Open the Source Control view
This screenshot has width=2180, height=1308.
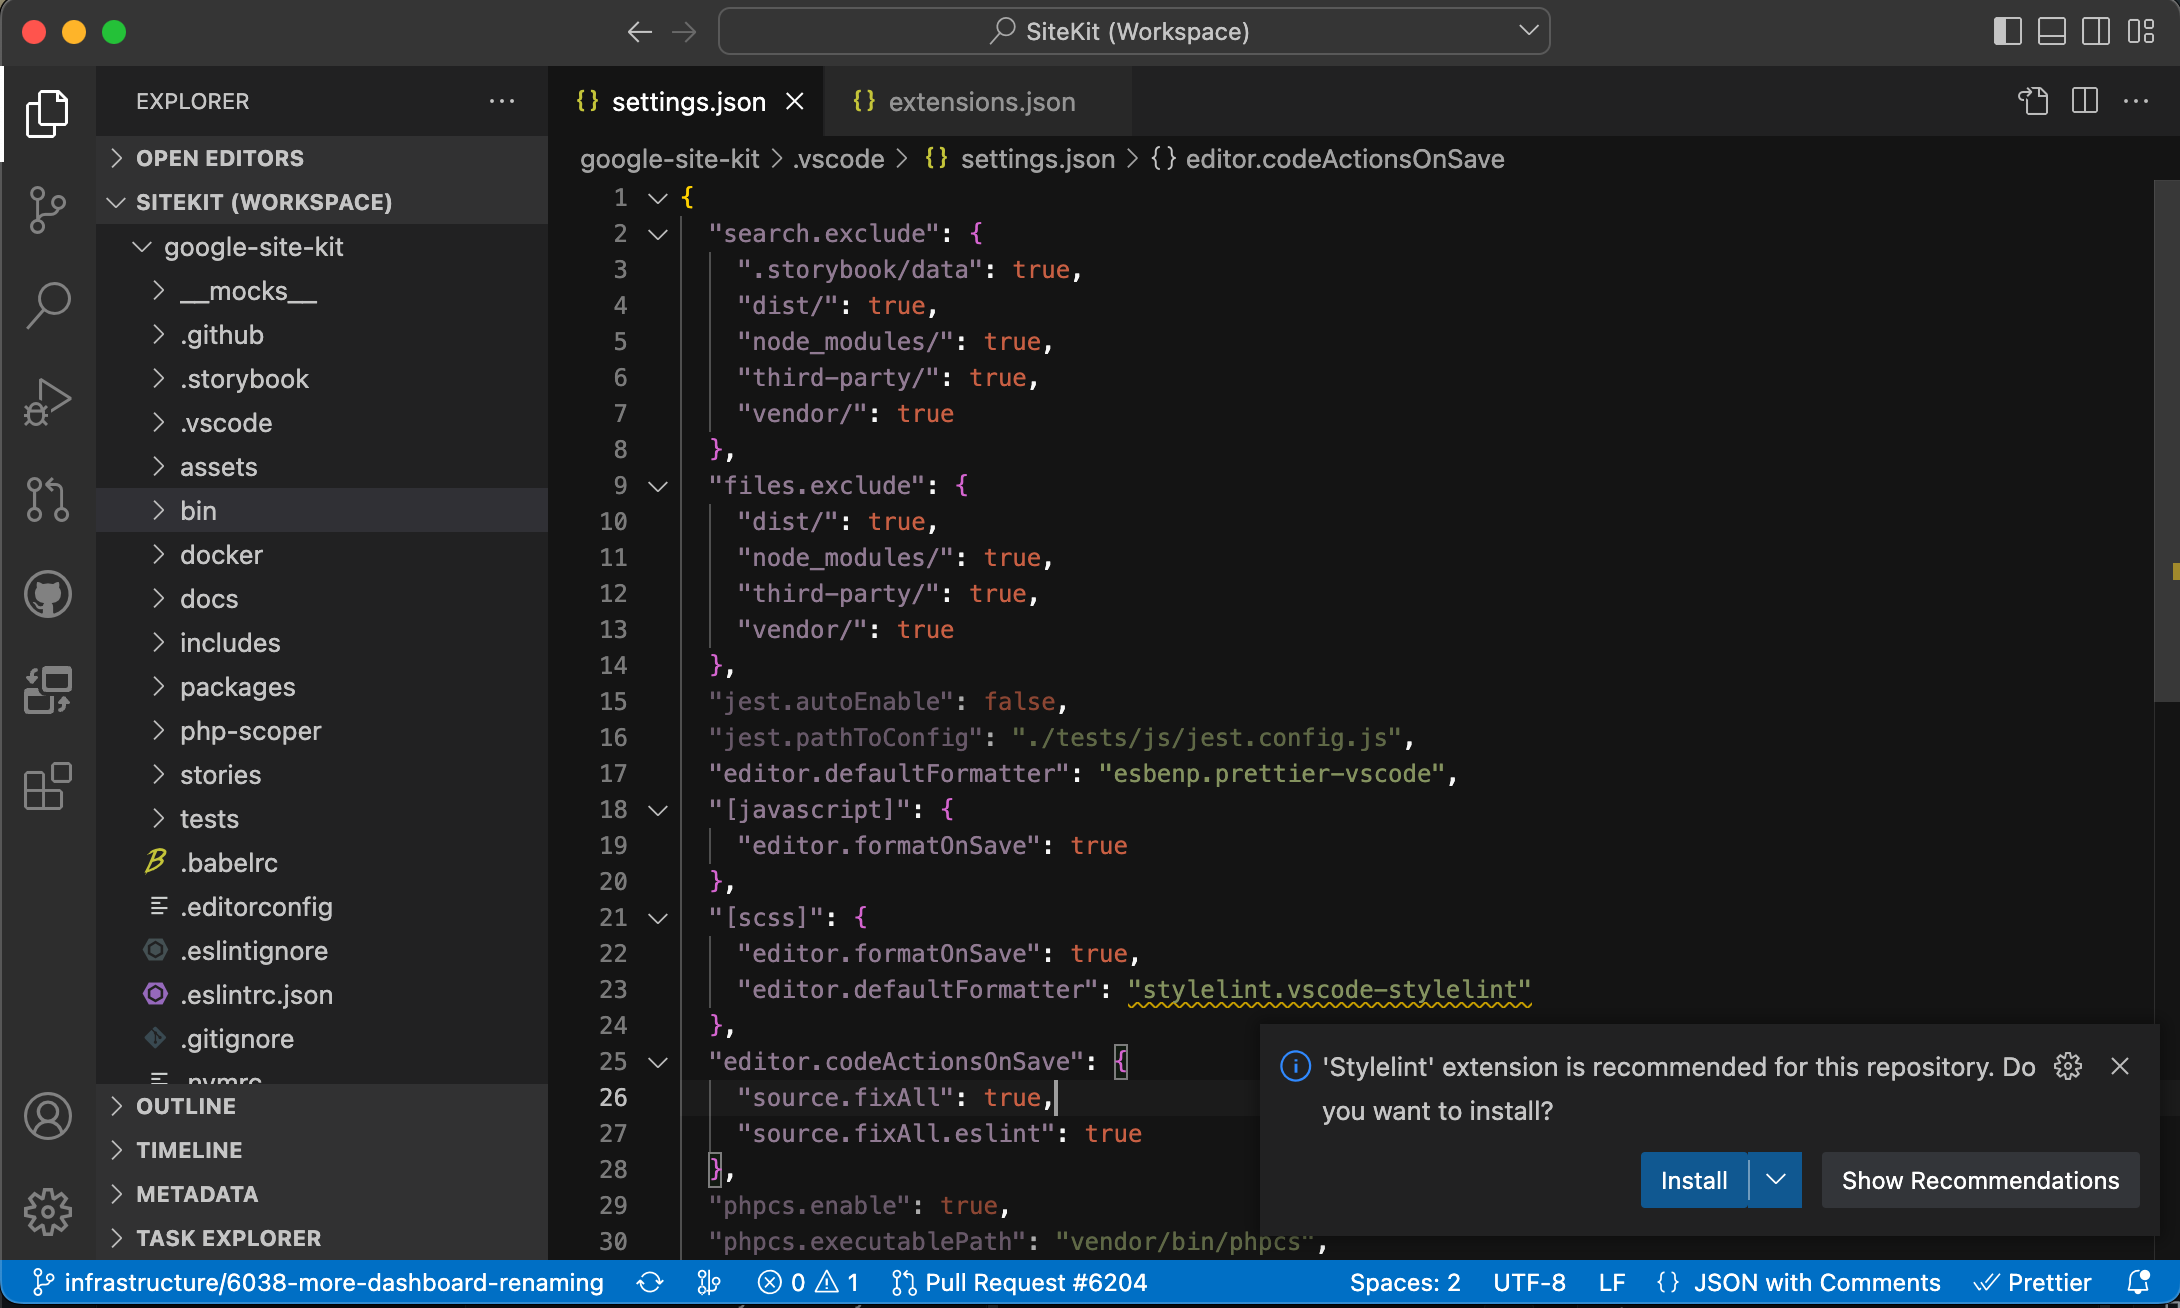pos(47,209)
